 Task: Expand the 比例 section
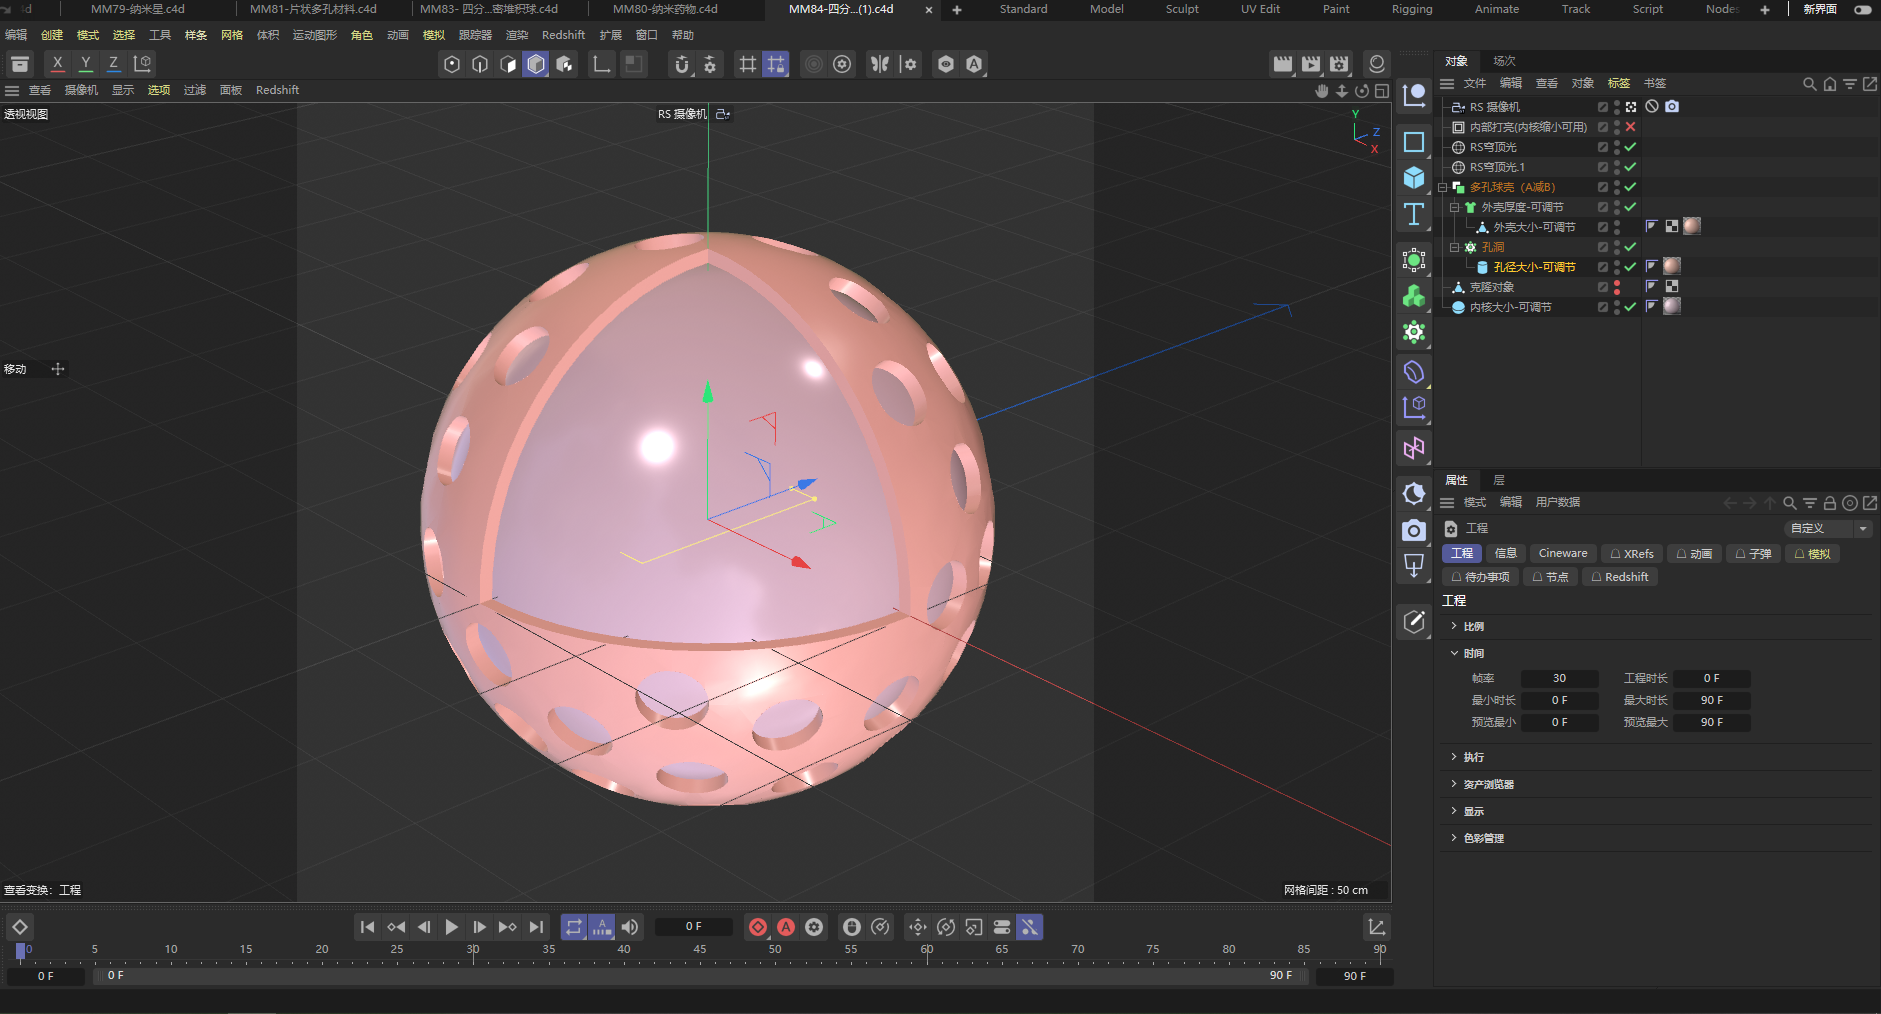coord(1454,626)
